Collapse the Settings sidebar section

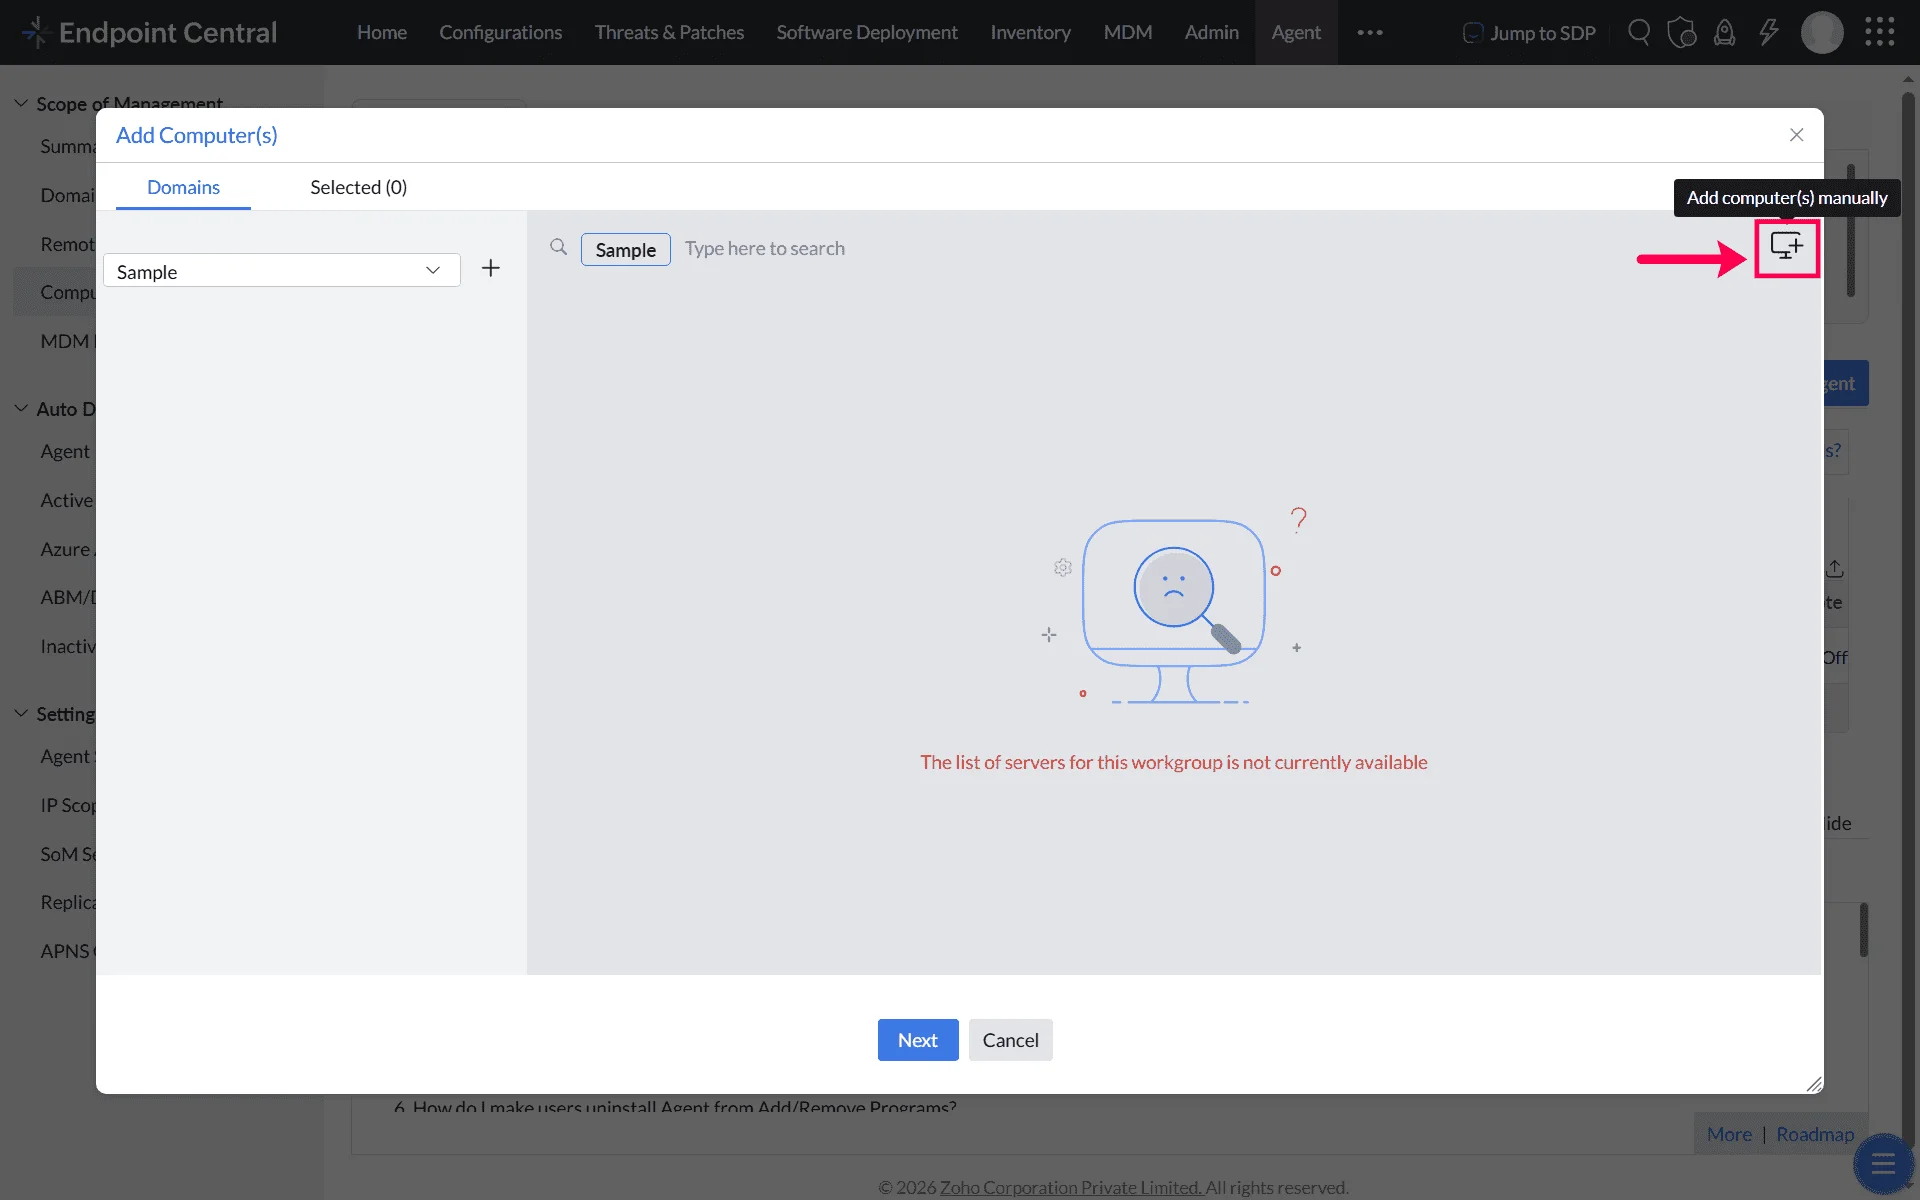click(21, 713)
